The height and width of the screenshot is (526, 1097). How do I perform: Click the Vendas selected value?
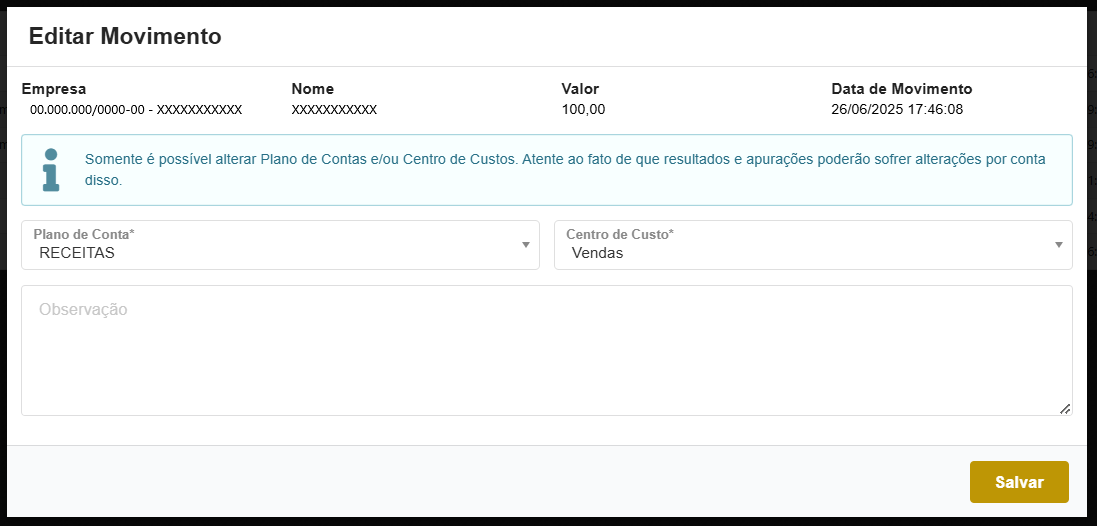coord(597,253)
